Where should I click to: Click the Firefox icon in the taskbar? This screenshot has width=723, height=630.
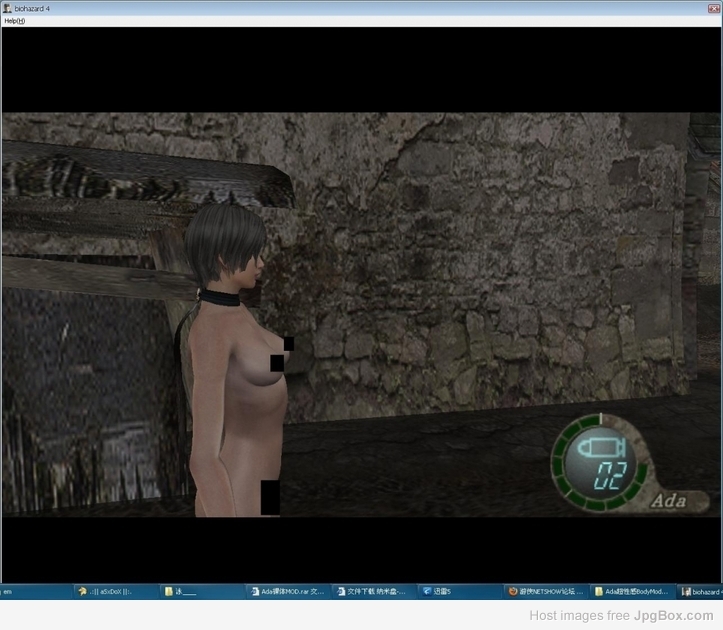tap(513, 591)
